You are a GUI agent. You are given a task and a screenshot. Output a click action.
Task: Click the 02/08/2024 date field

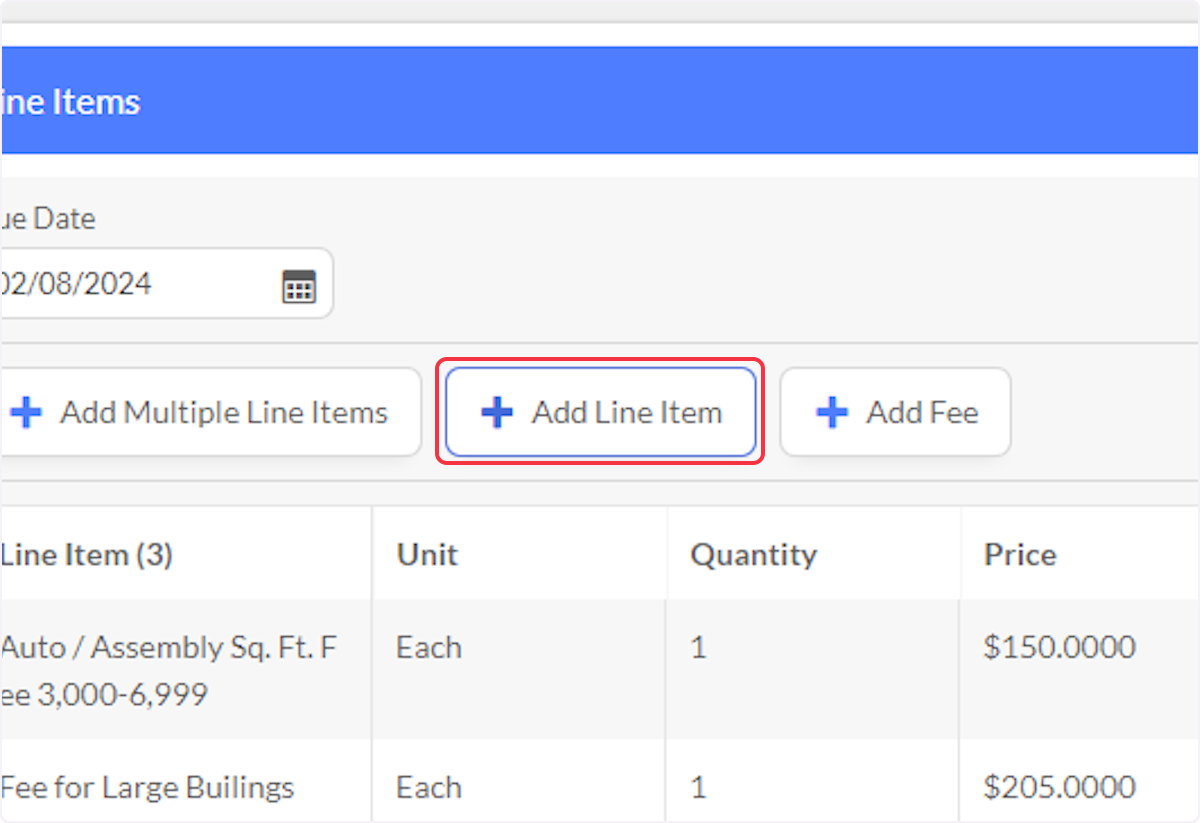click(166, 284)
